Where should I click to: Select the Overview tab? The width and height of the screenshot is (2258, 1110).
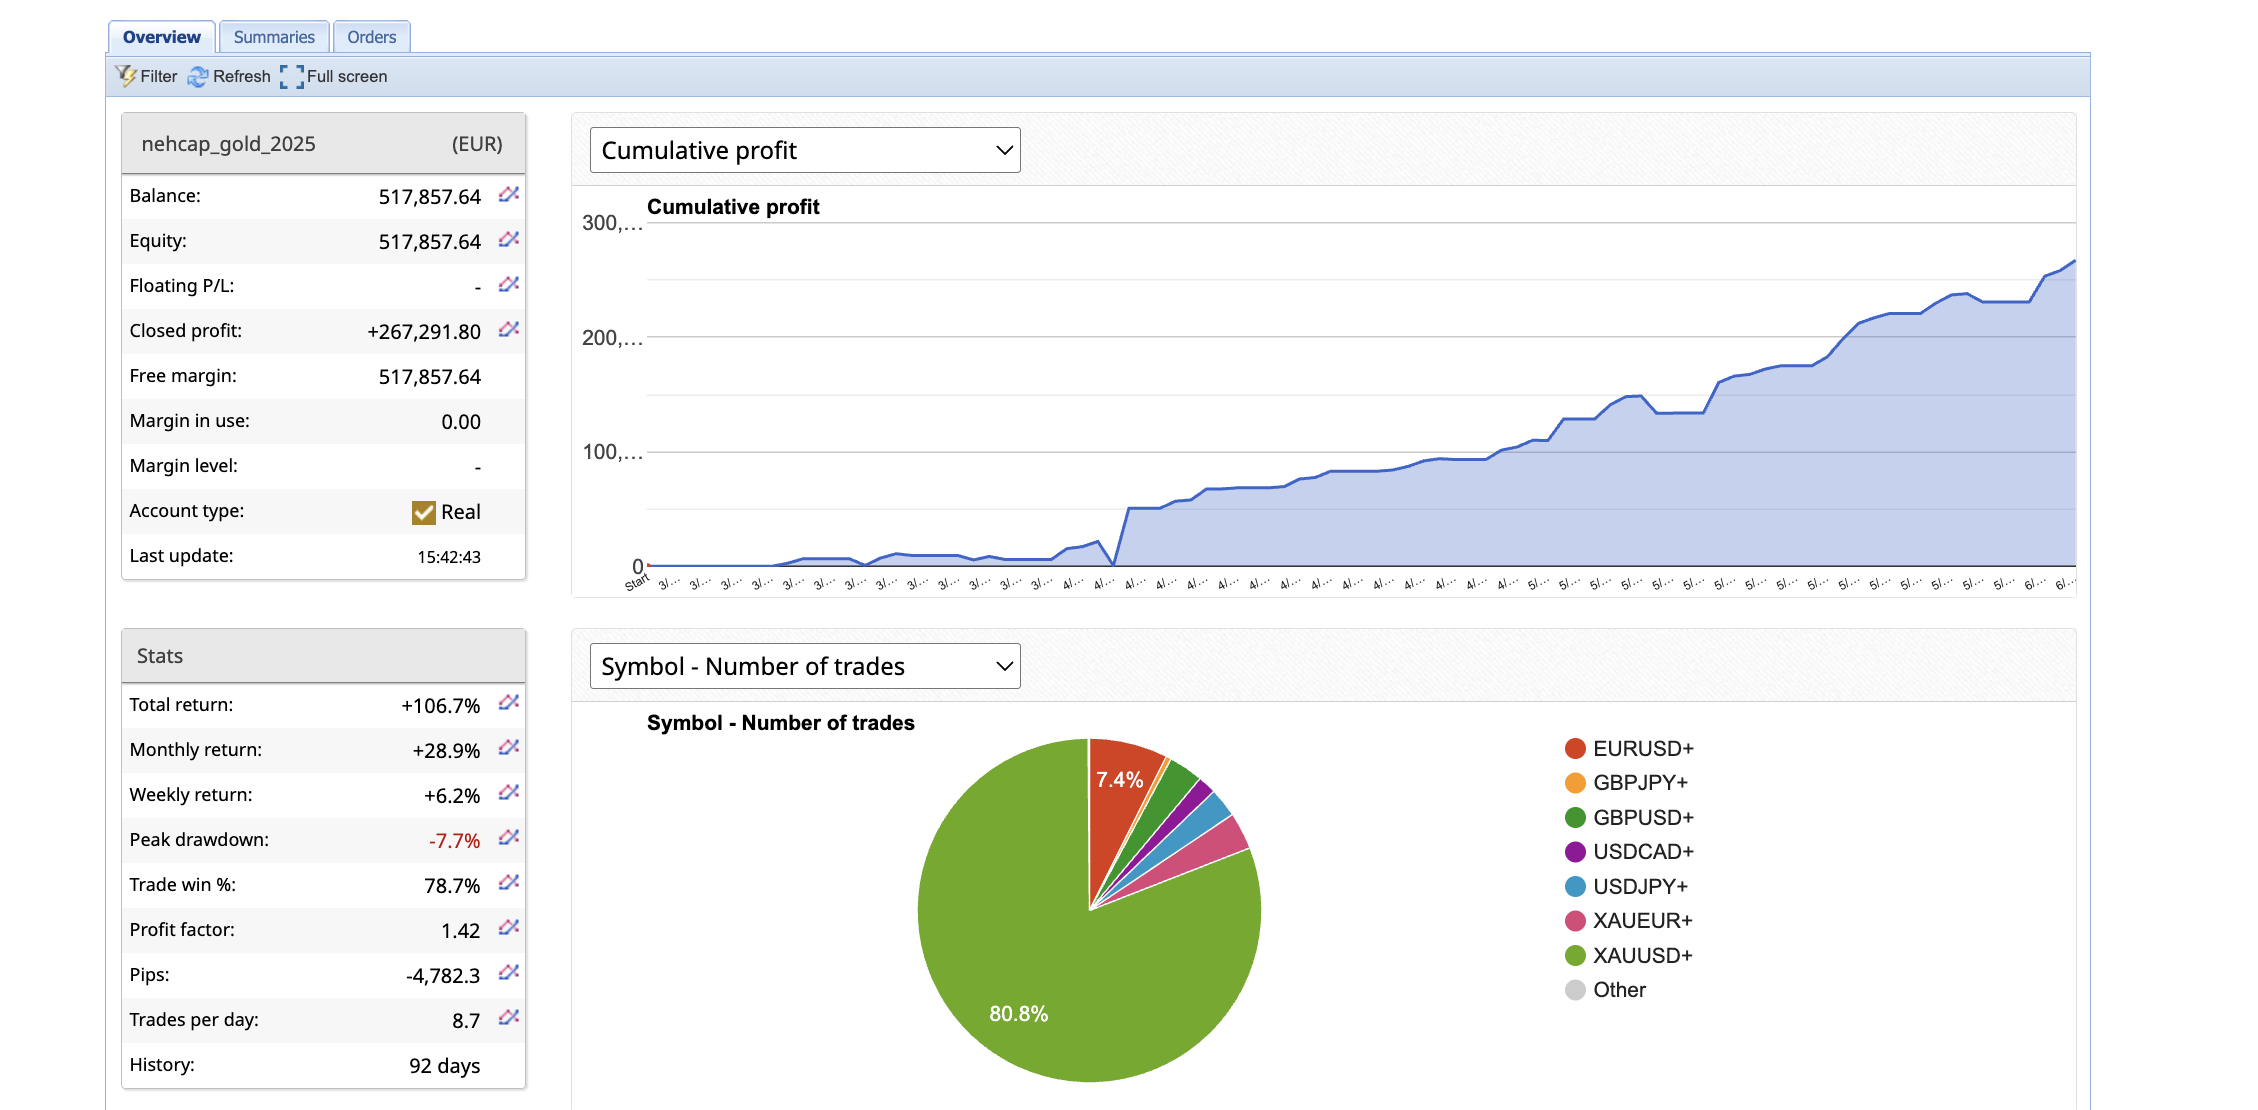pyautogui.click(x=161, y=37)
